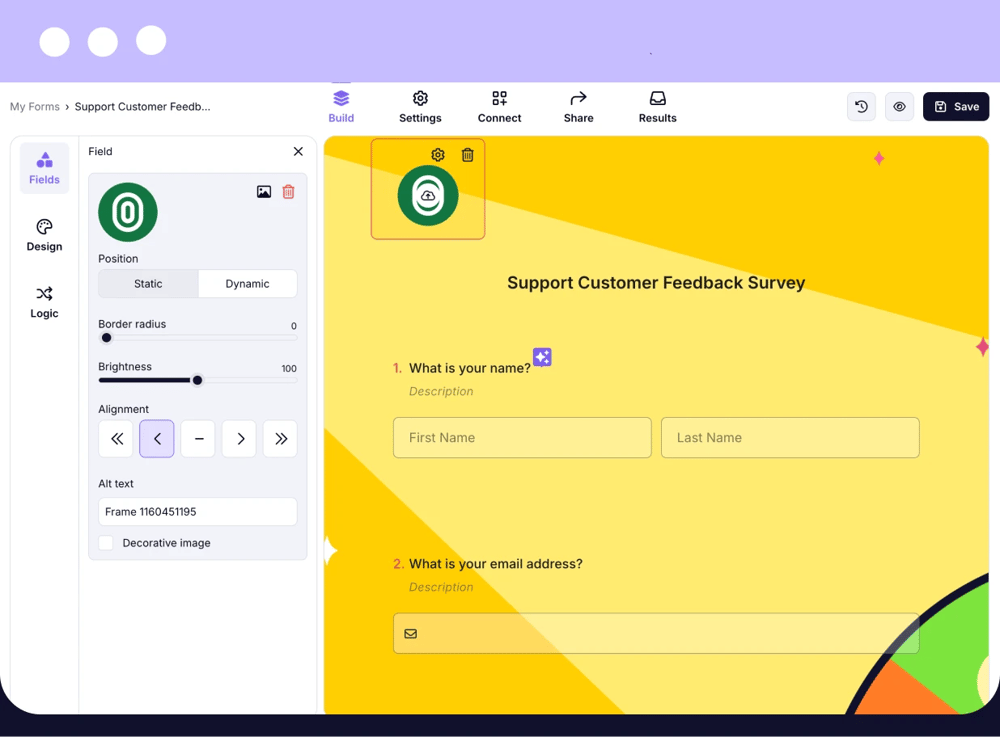The height and width of the screenshot is (737, 1000).
Task: Open settings gear above the logo on canvas
Action: point(437,155)
